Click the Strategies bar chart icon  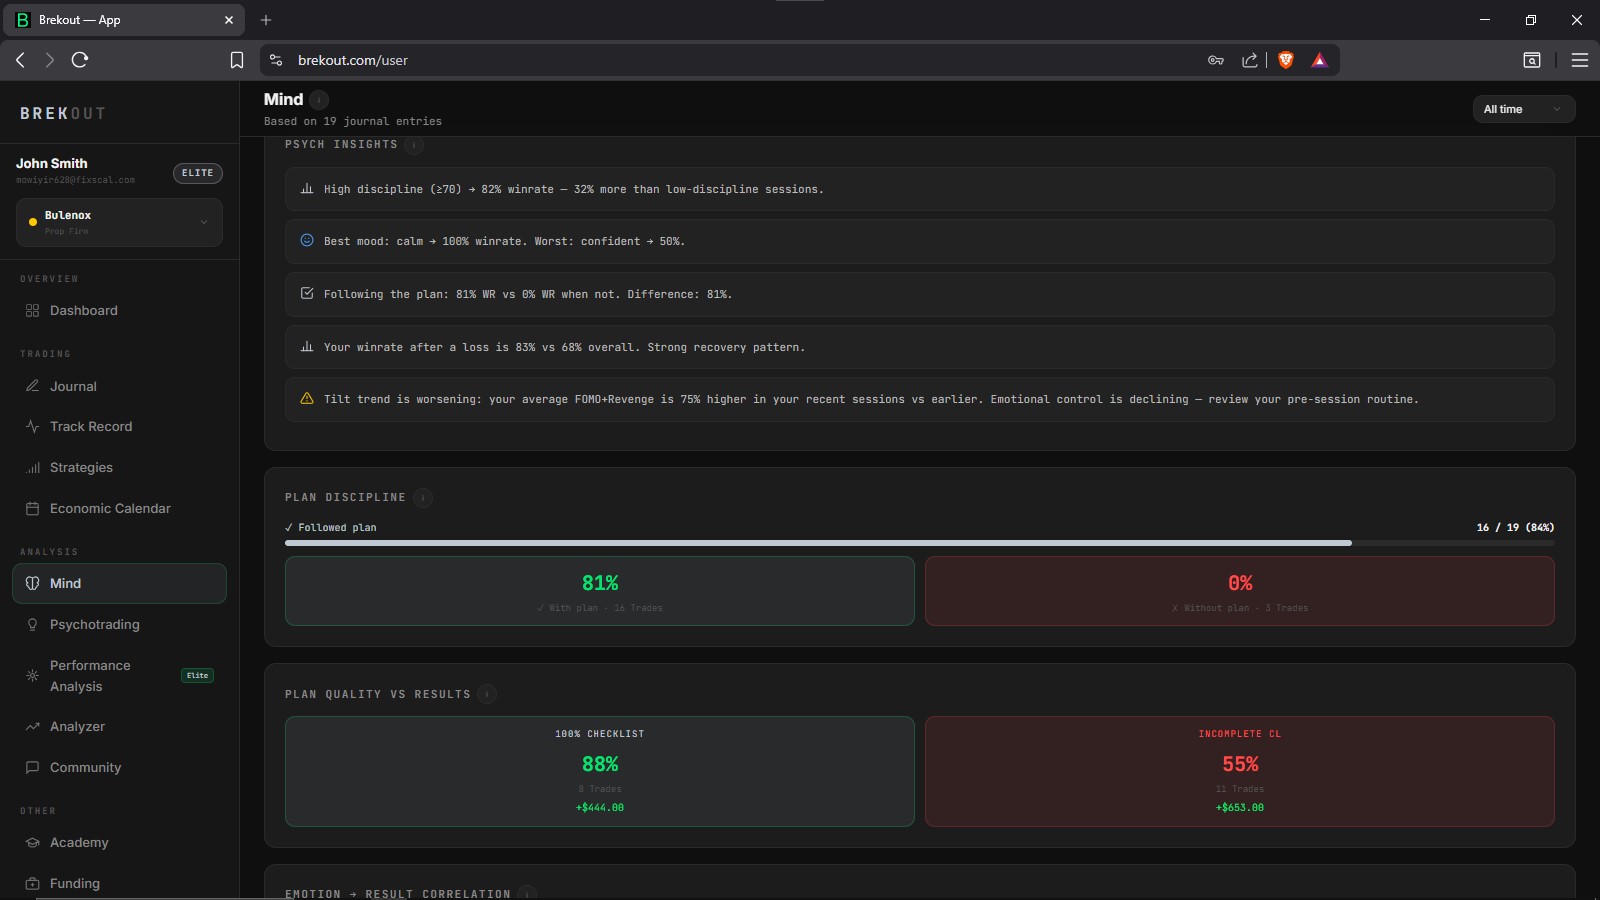(32, 467)
